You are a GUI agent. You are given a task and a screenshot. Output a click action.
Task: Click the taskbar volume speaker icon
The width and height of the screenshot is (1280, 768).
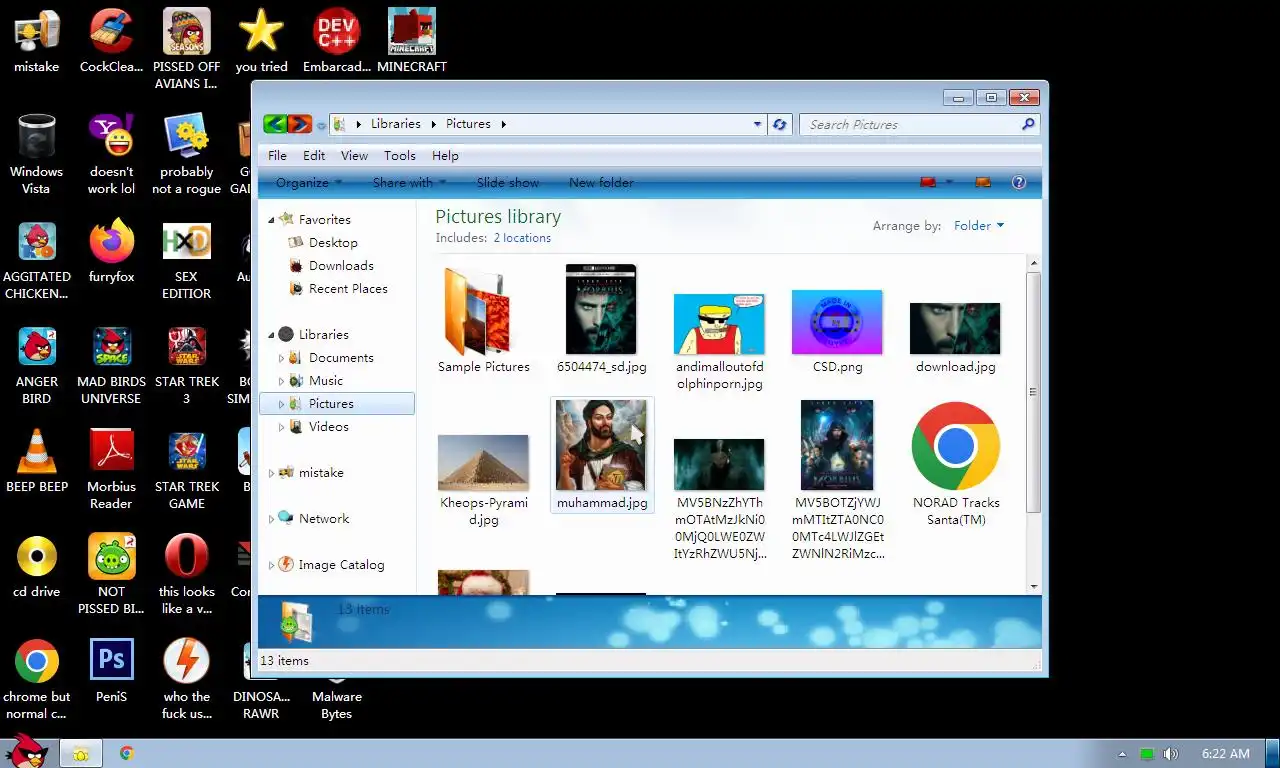(x=1170, y=754)
